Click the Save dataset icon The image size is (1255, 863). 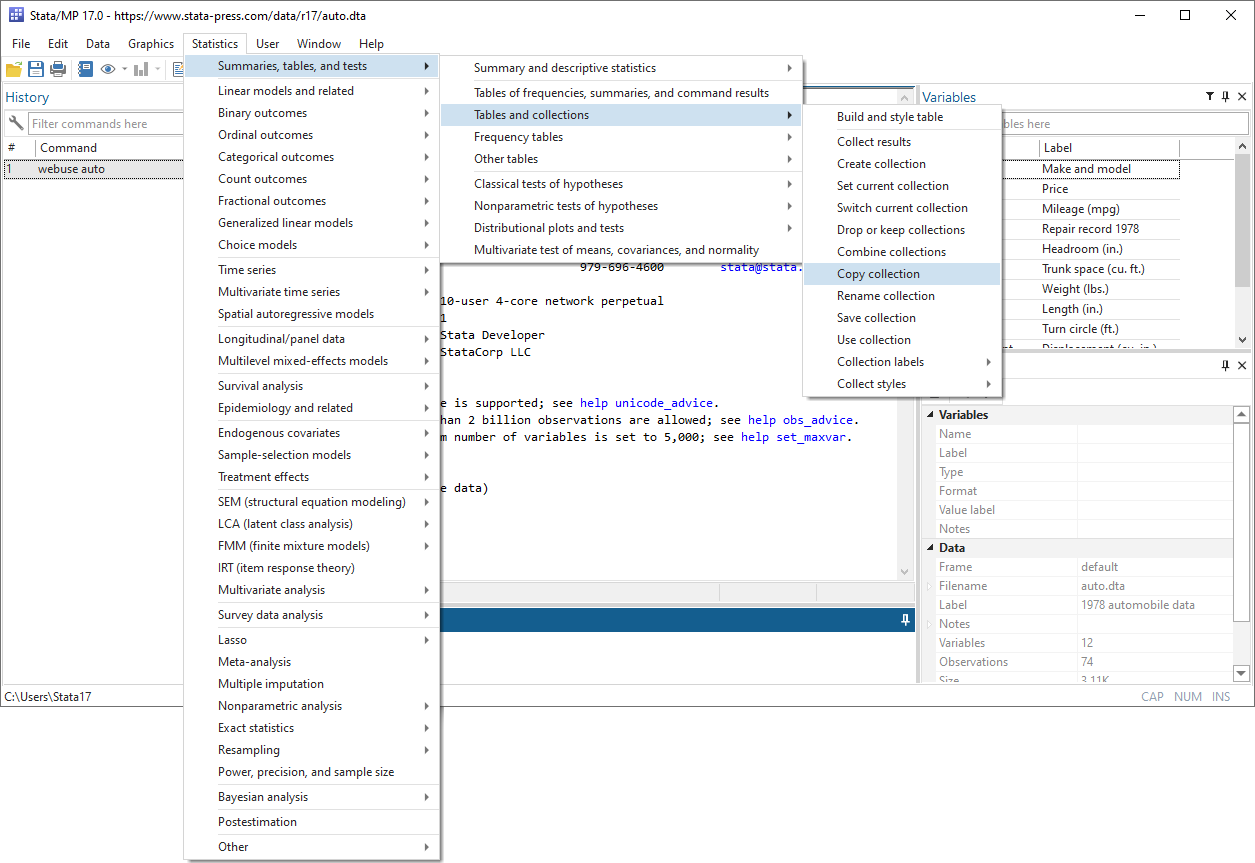pos(36,68)
